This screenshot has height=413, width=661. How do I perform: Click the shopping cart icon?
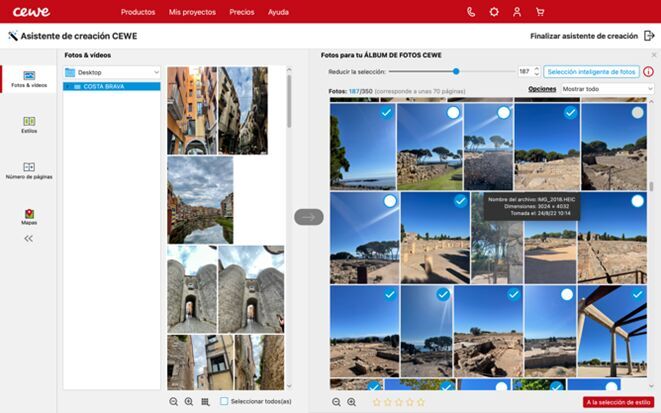540,12
